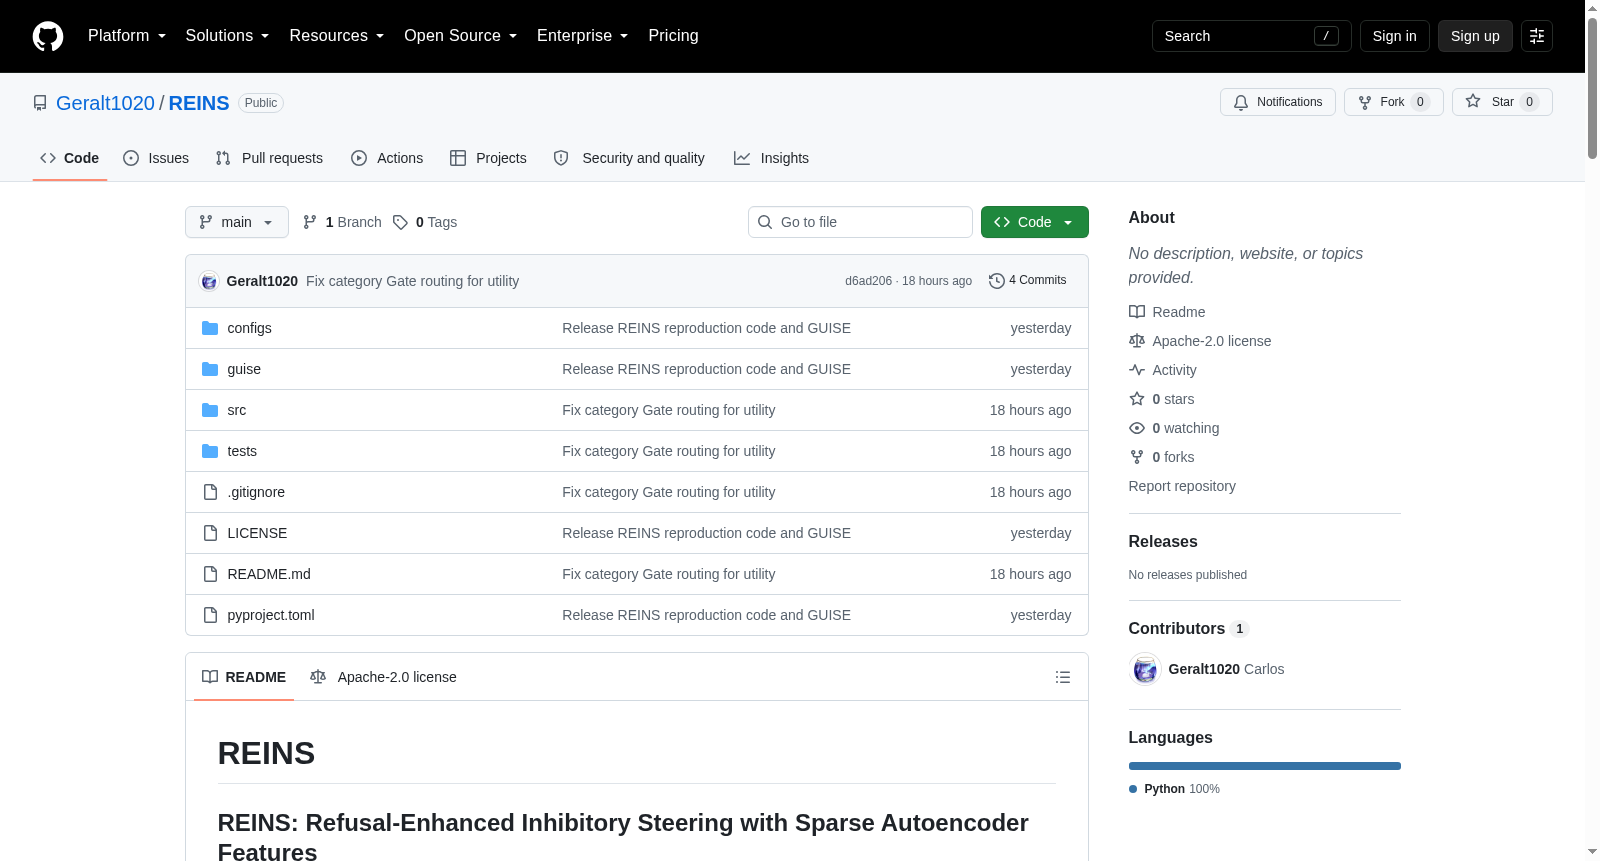Image resolution: width=1600 pixels, height=861 pixels.
Task: Click the contributor avatar for Geralt1020
Action: tap(1145, 669)
